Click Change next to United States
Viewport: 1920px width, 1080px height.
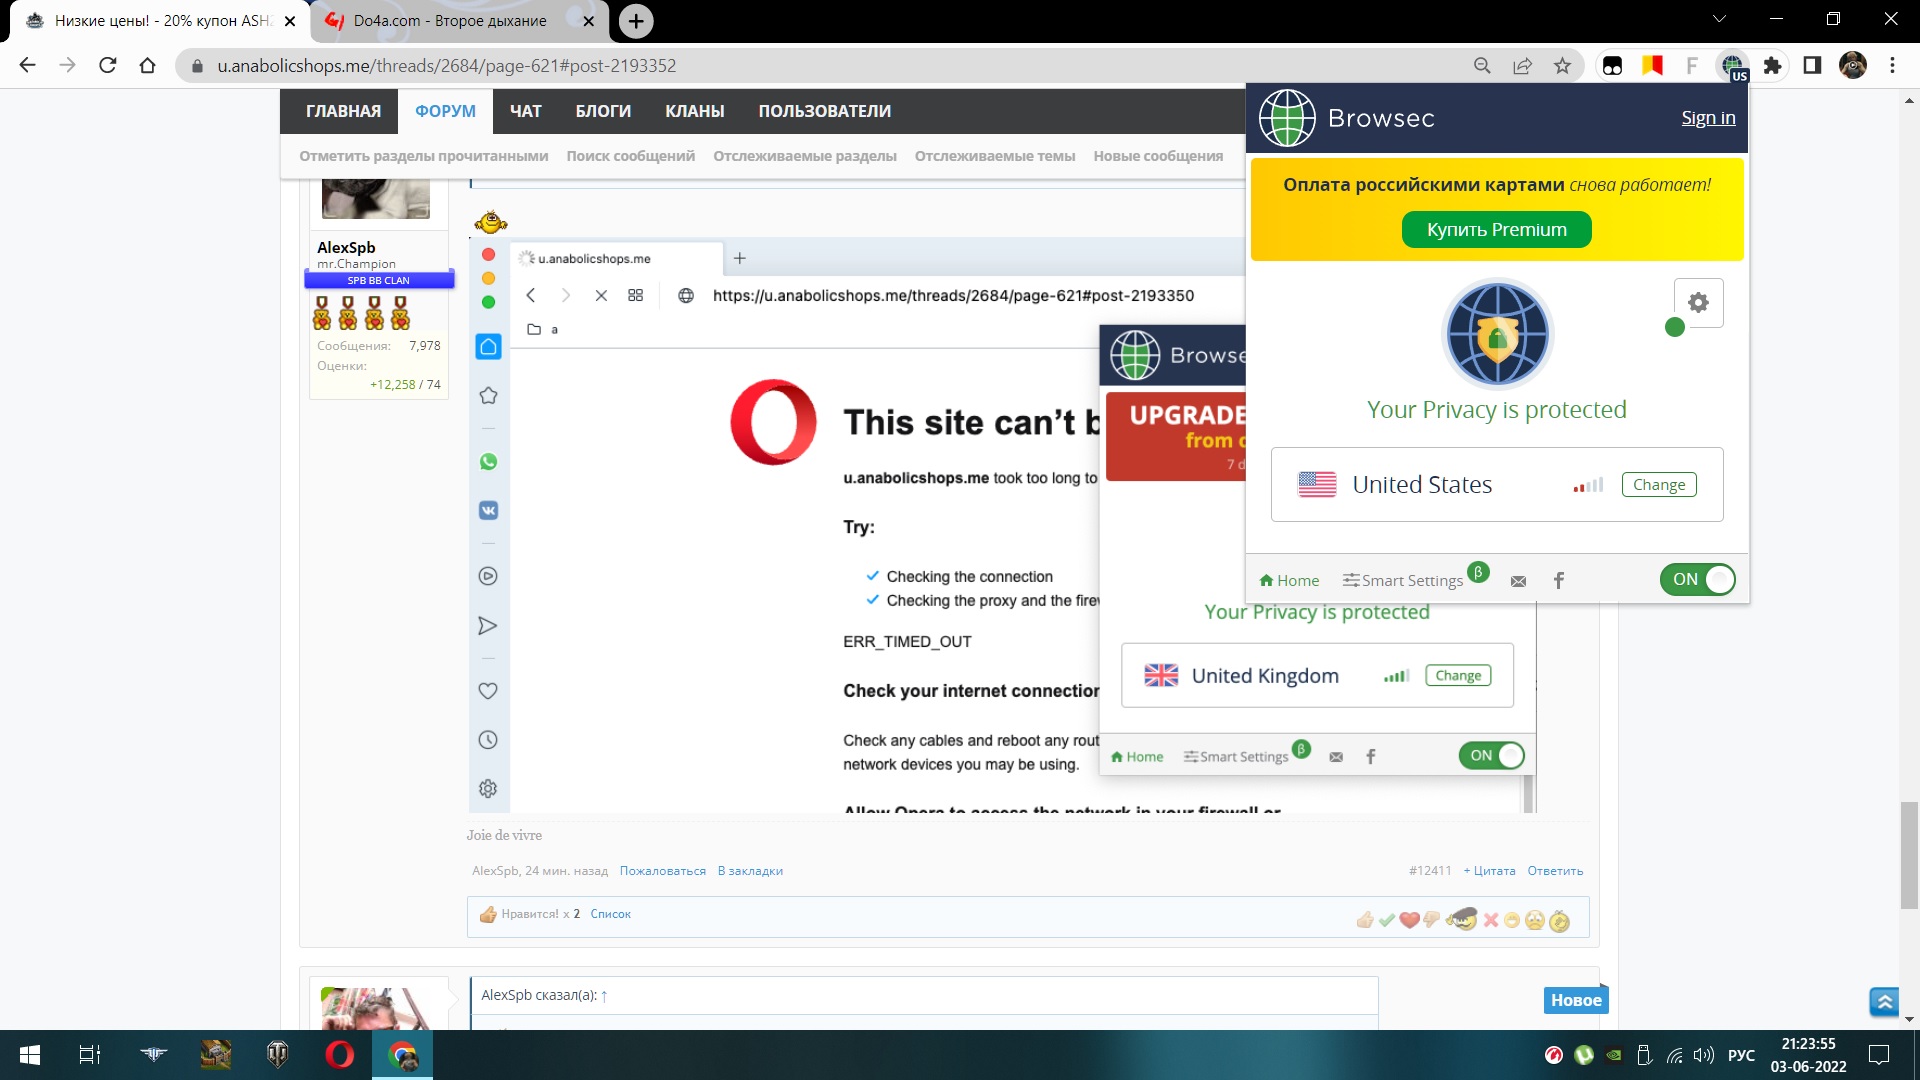(x=1658, y=484)
